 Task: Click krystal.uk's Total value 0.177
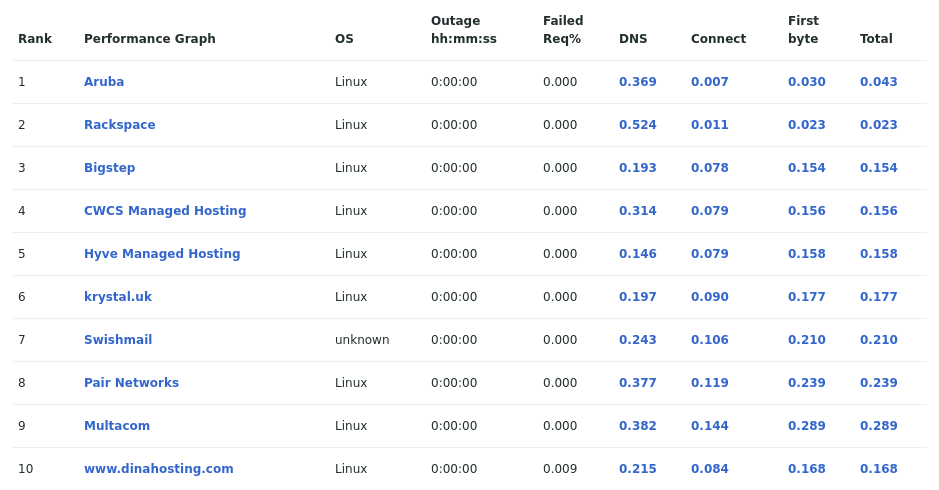coord(879,297)
